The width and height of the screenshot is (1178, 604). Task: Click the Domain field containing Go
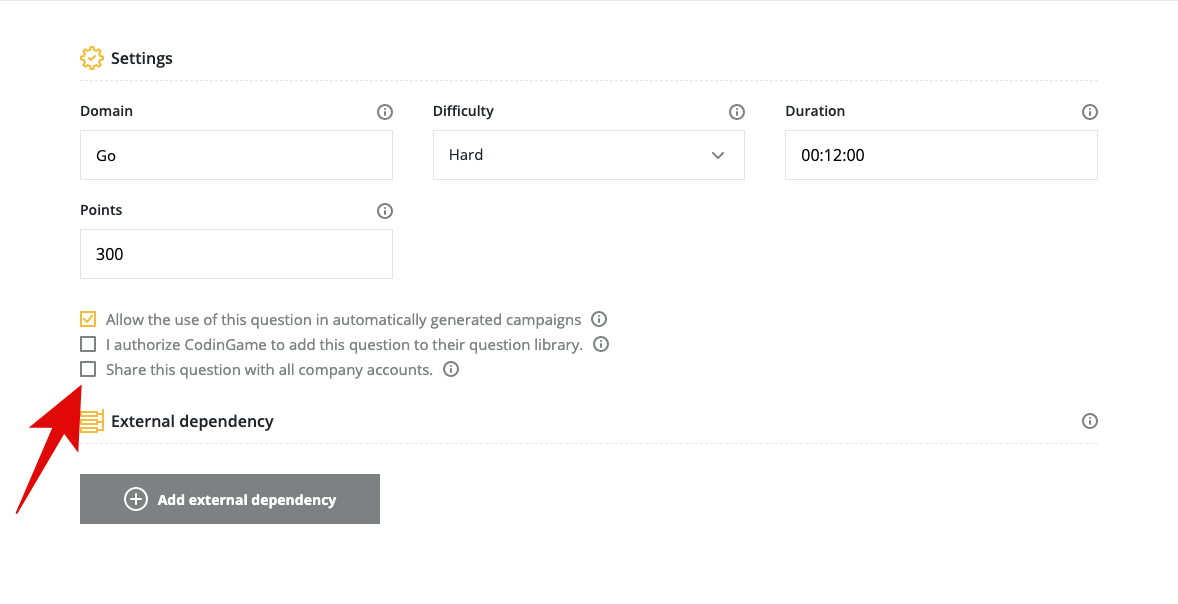point(236,155)
